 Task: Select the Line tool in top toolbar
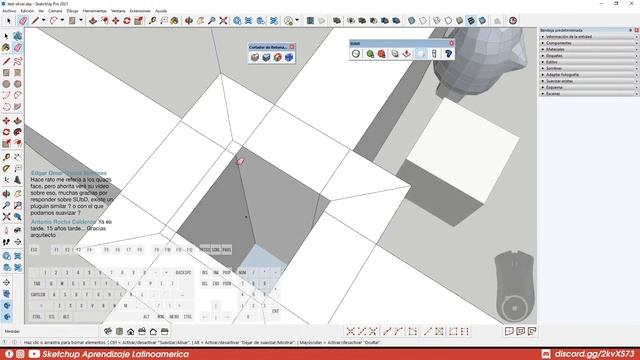click(x=36, y=20)
